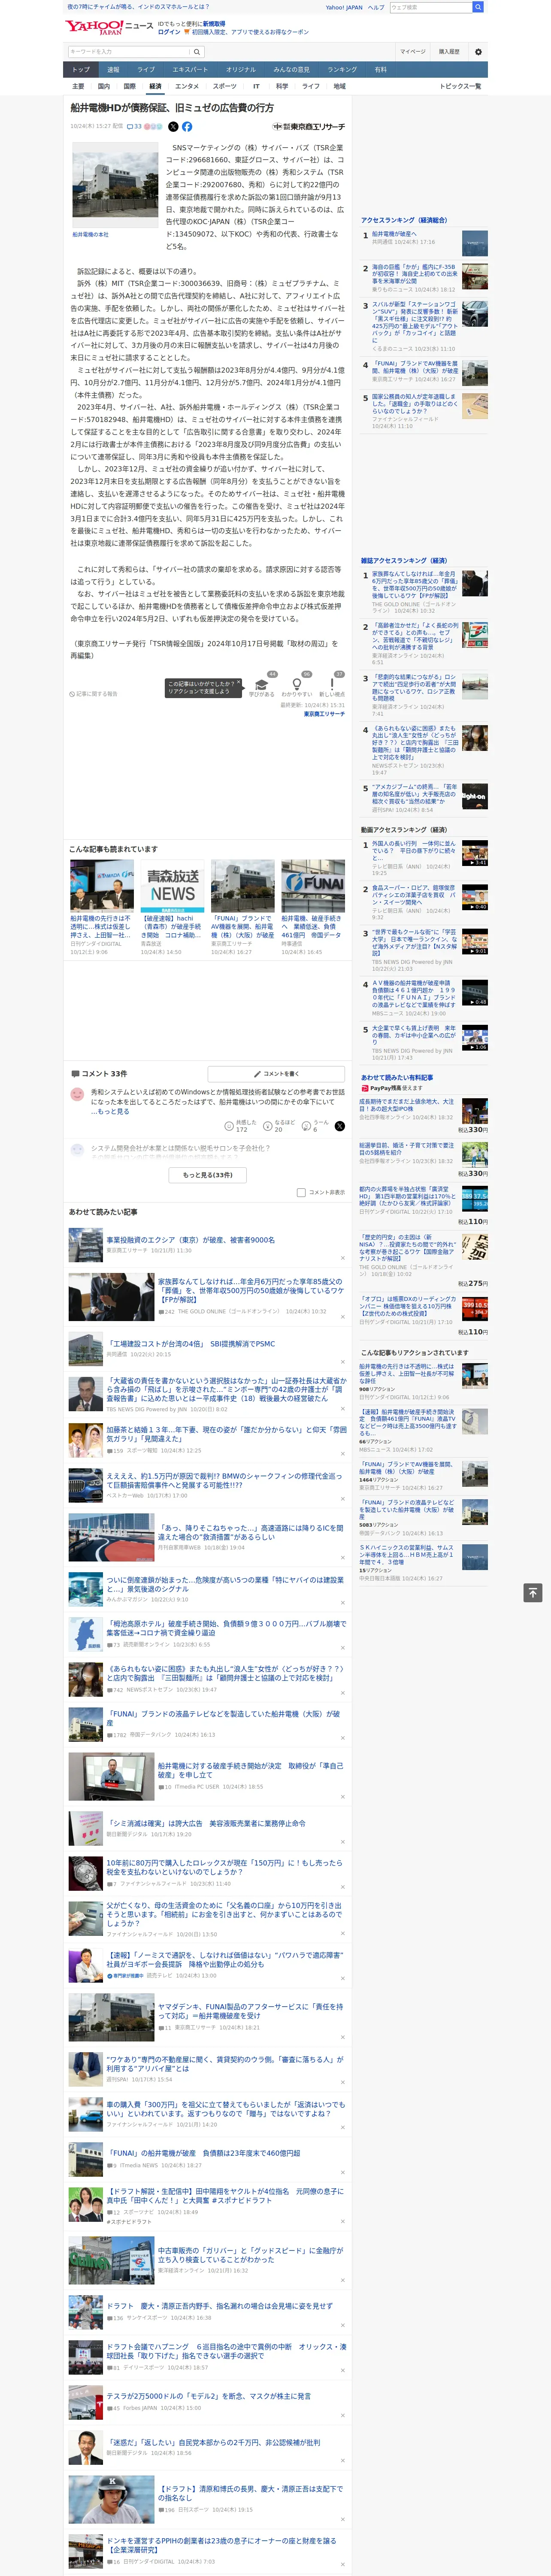Screen dimensions: 551x2576
Task: Click 東京商工リサーチ link below the article
Action: click(x=324, y=714)
